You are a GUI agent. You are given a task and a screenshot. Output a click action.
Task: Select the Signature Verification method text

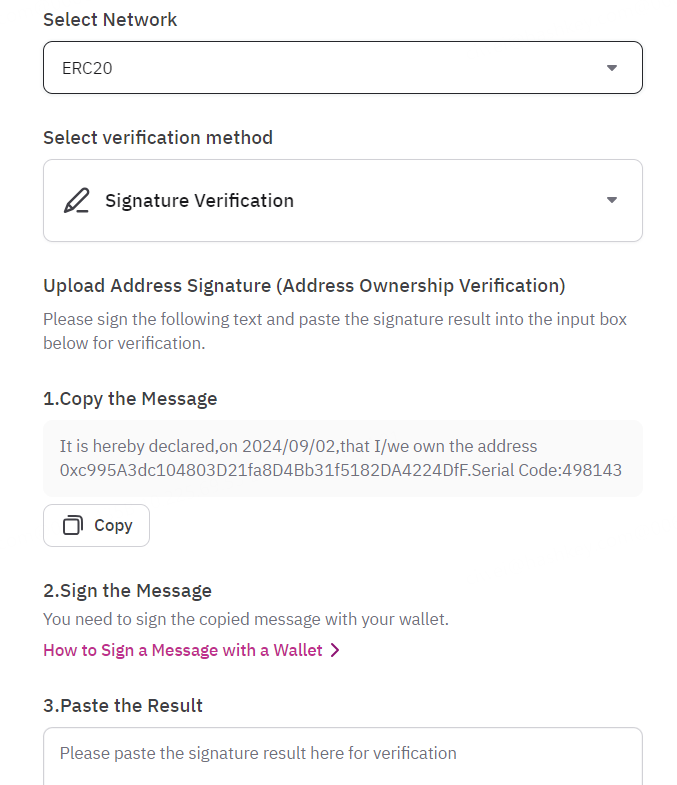(x=199, y=201)
